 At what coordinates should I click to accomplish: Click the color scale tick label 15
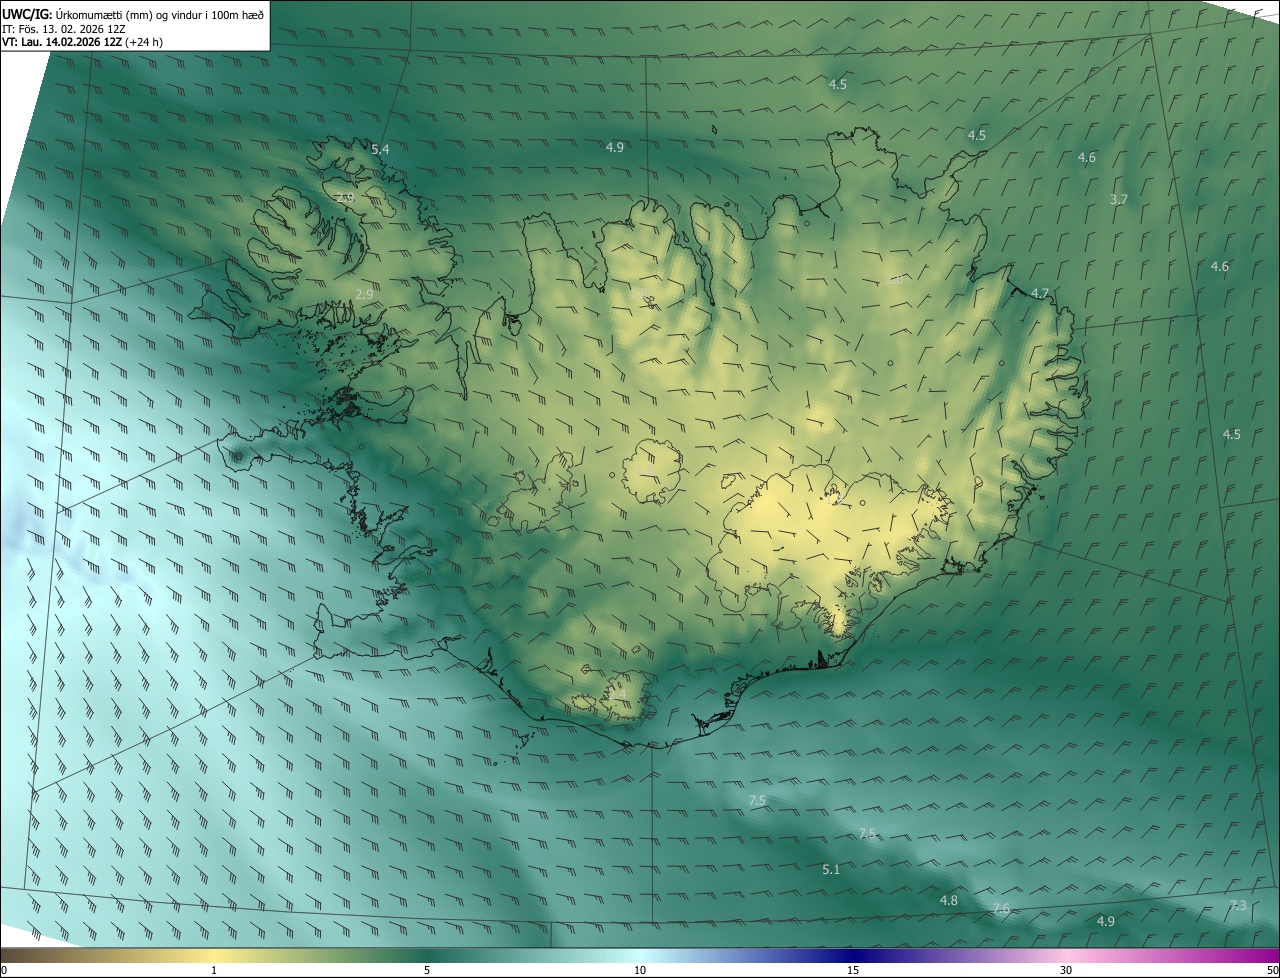point(853,970)
